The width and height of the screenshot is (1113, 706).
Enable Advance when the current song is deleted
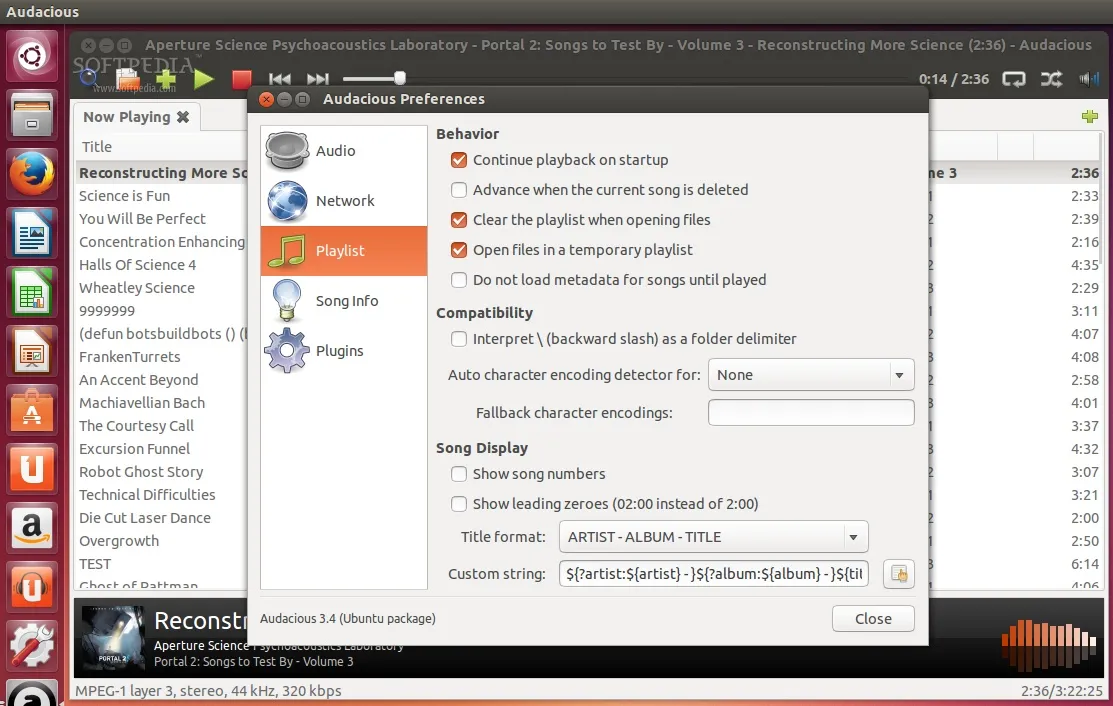click(x=459, y=190)
